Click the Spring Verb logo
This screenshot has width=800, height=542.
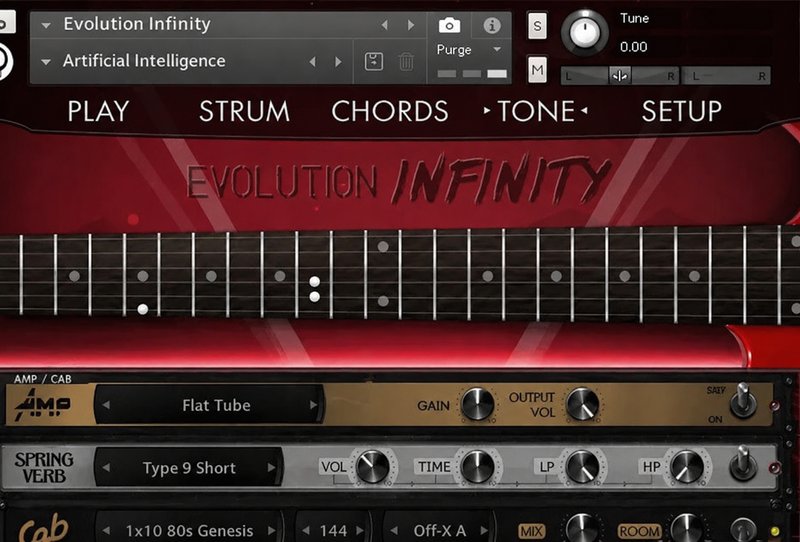(x=44, y=467)
